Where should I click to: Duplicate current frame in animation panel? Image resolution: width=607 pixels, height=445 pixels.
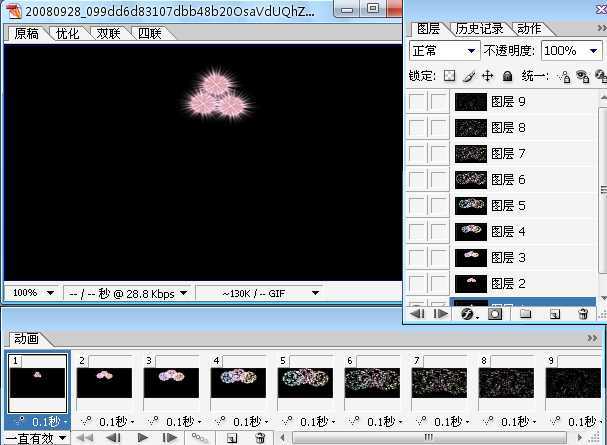pos(232,438)
